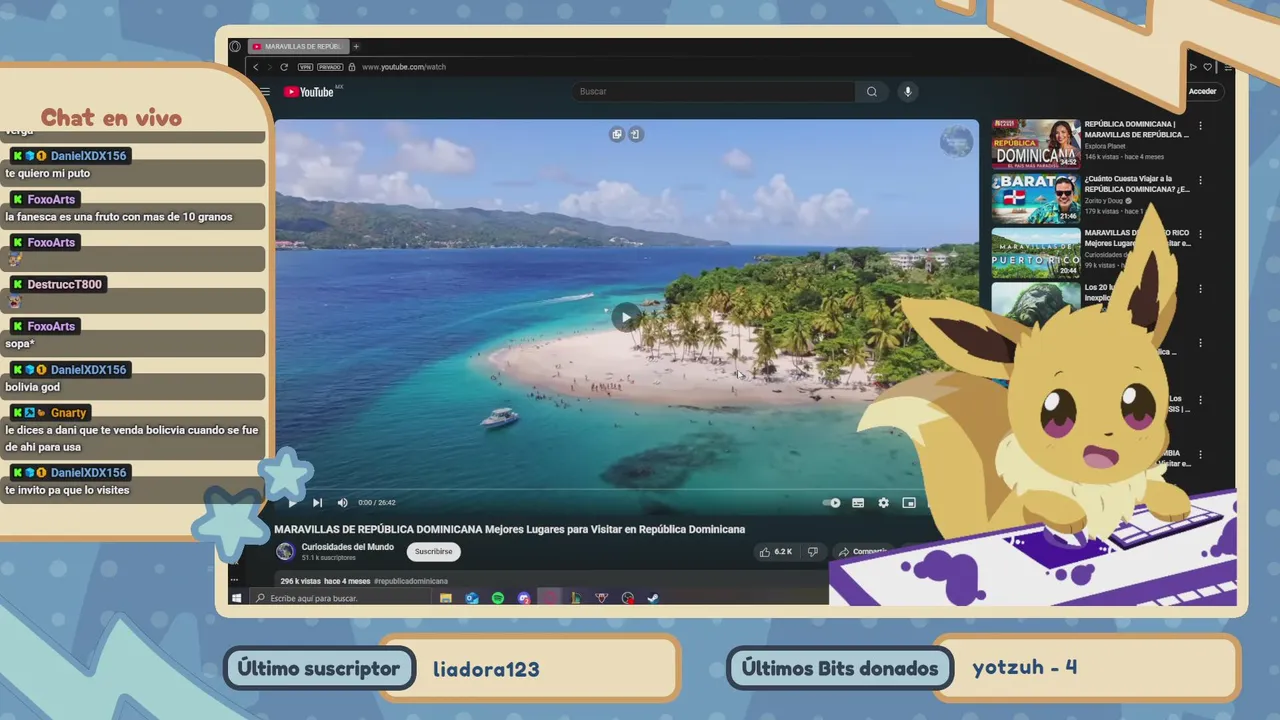Reload the page with the refresh icon

pos(284,67)
